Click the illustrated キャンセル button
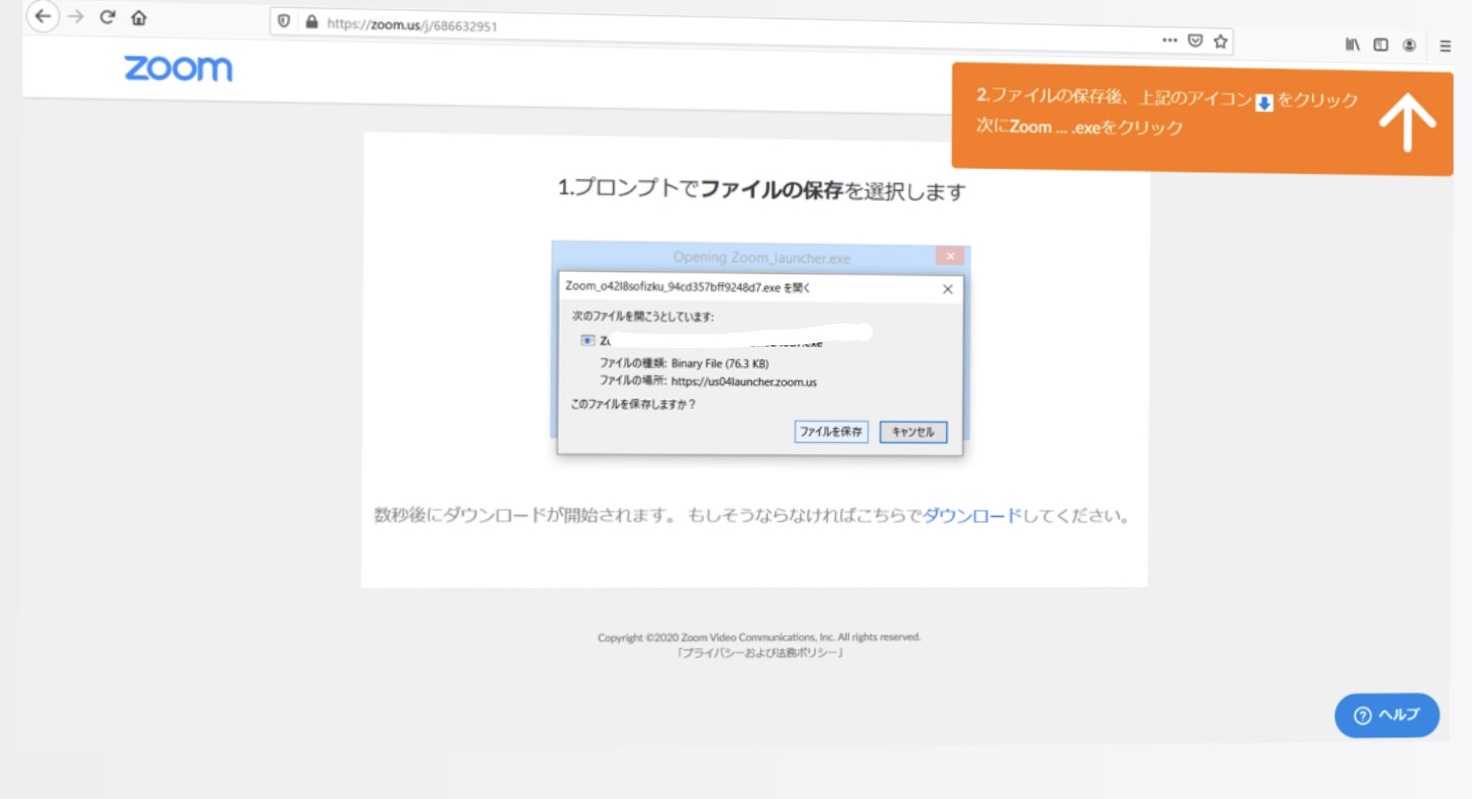This screenshot has width=1472, height=799. pos(913,432)
